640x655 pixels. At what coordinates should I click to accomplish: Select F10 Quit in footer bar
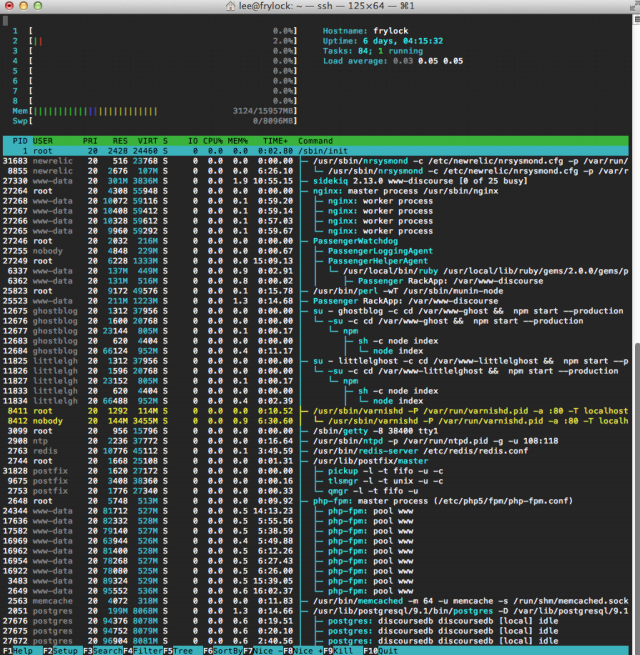(x=381, y=651)
